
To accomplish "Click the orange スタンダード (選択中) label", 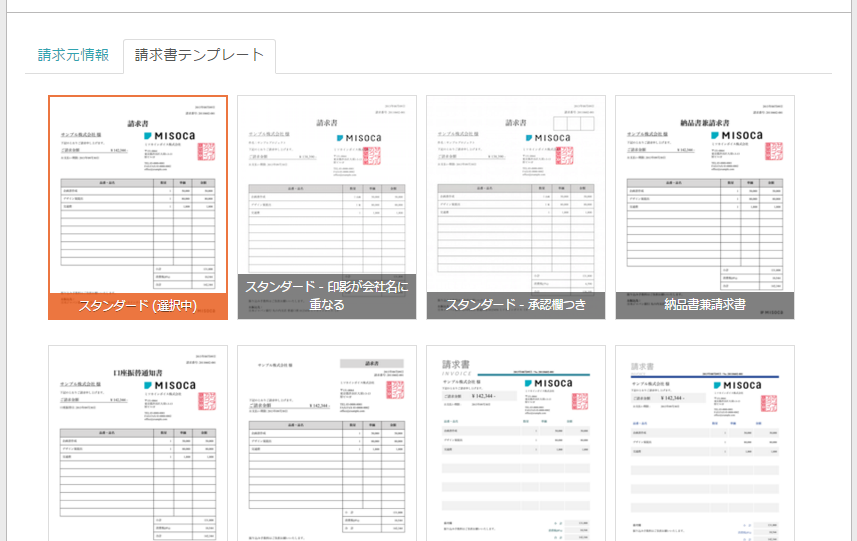I will tap(138, 306).
